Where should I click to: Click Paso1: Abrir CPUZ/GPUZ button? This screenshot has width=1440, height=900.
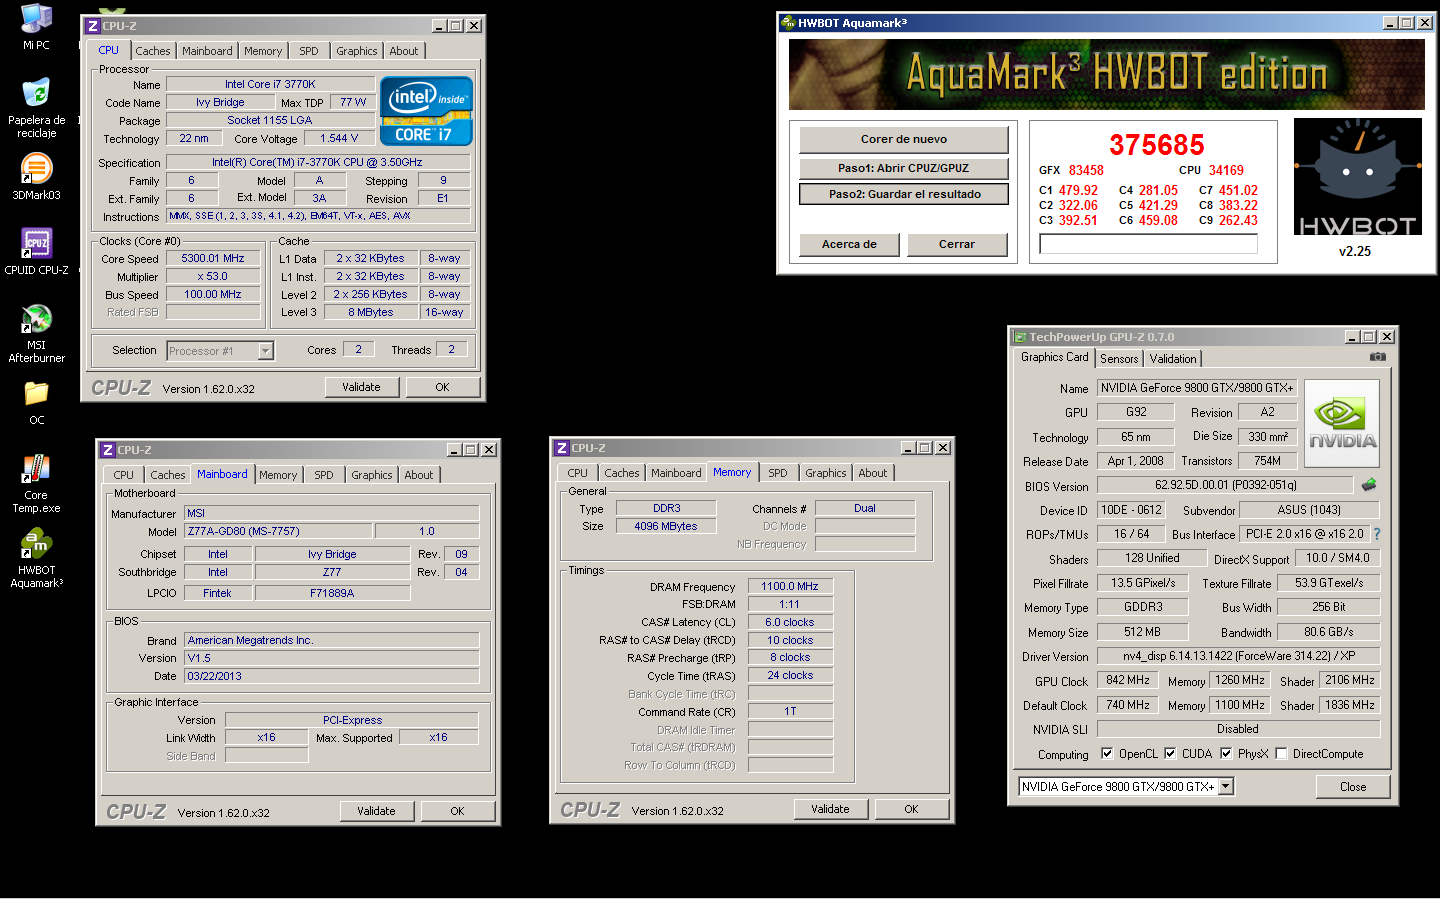904,168
